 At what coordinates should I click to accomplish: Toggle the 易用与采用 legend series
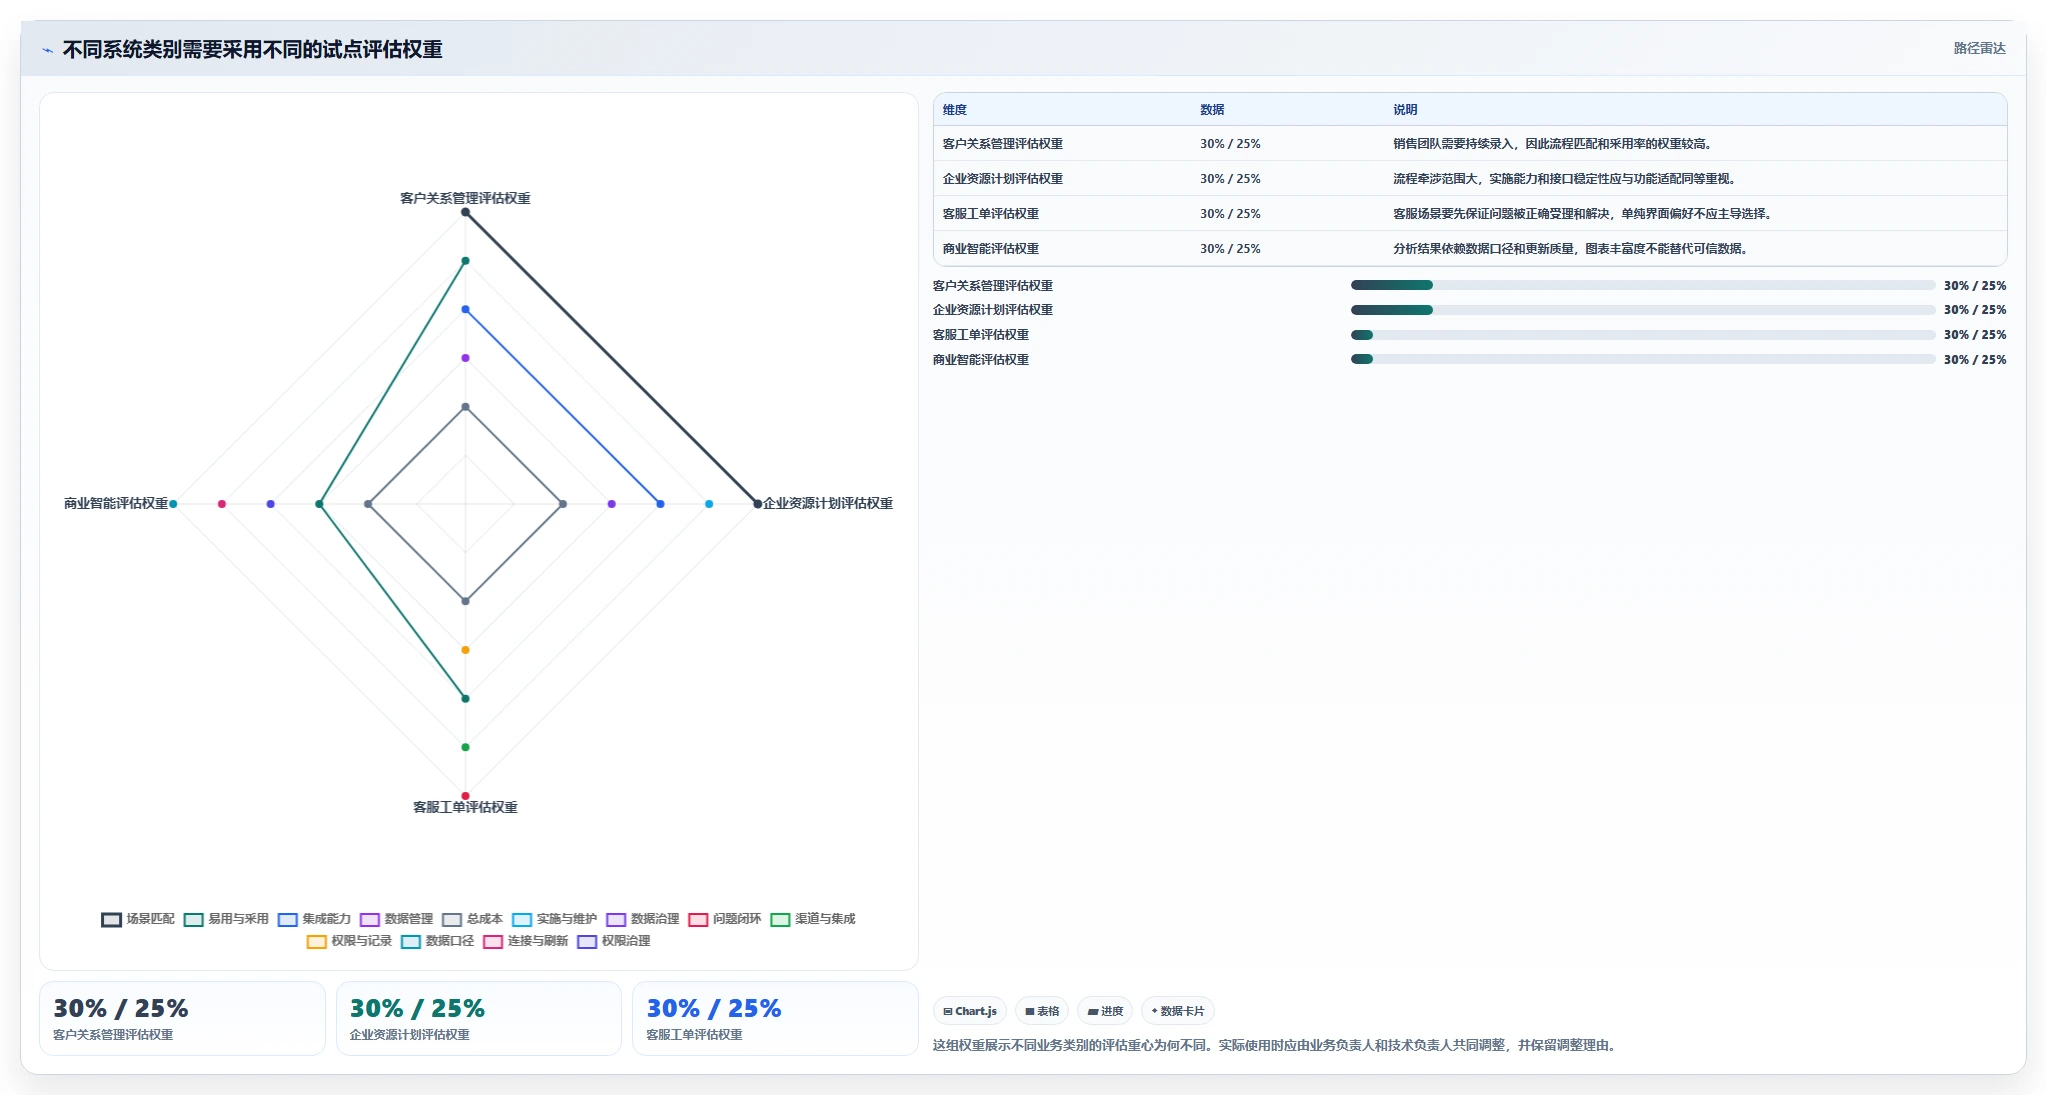pyautogui.click(x=226, y=919)
